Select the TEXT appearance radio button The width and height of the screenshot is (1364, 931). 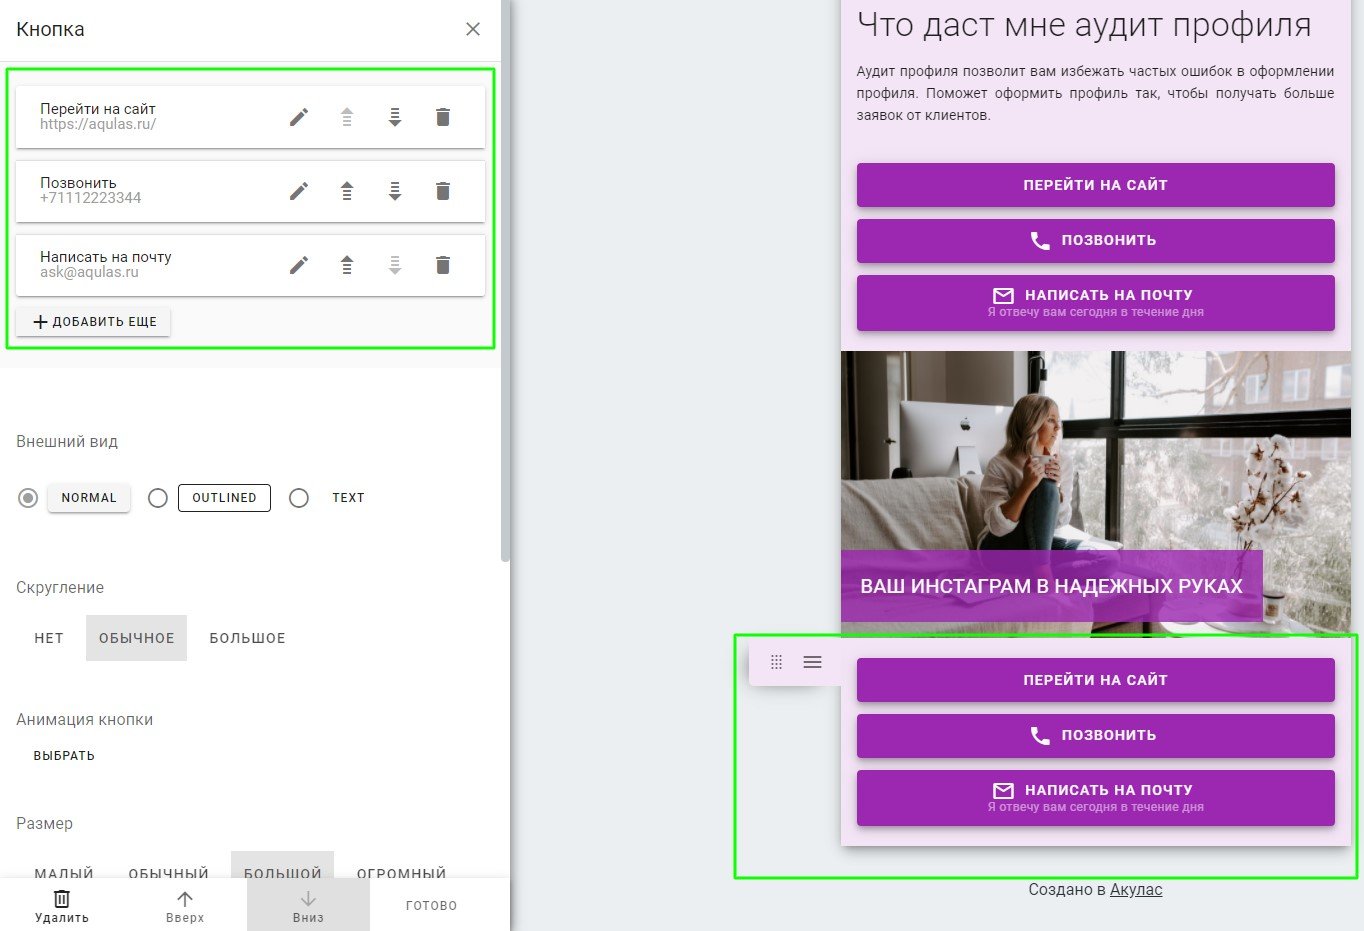tap(299, 498)
